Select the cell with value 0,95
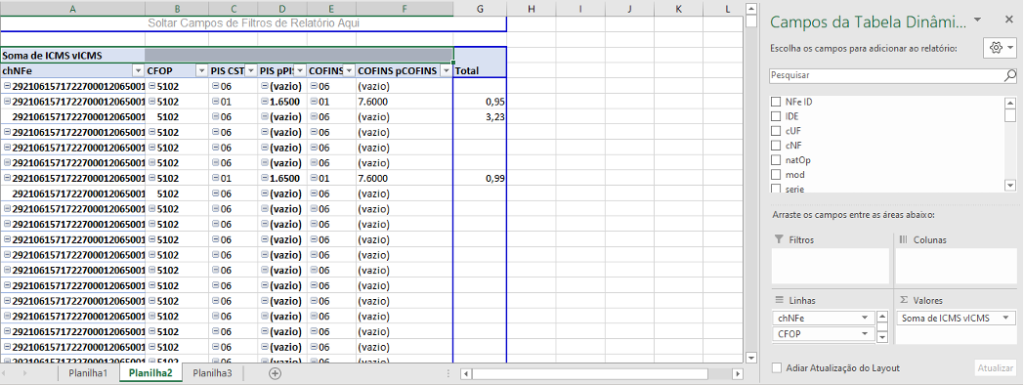This screenshot has width=1024, height=385. [480, 102]
